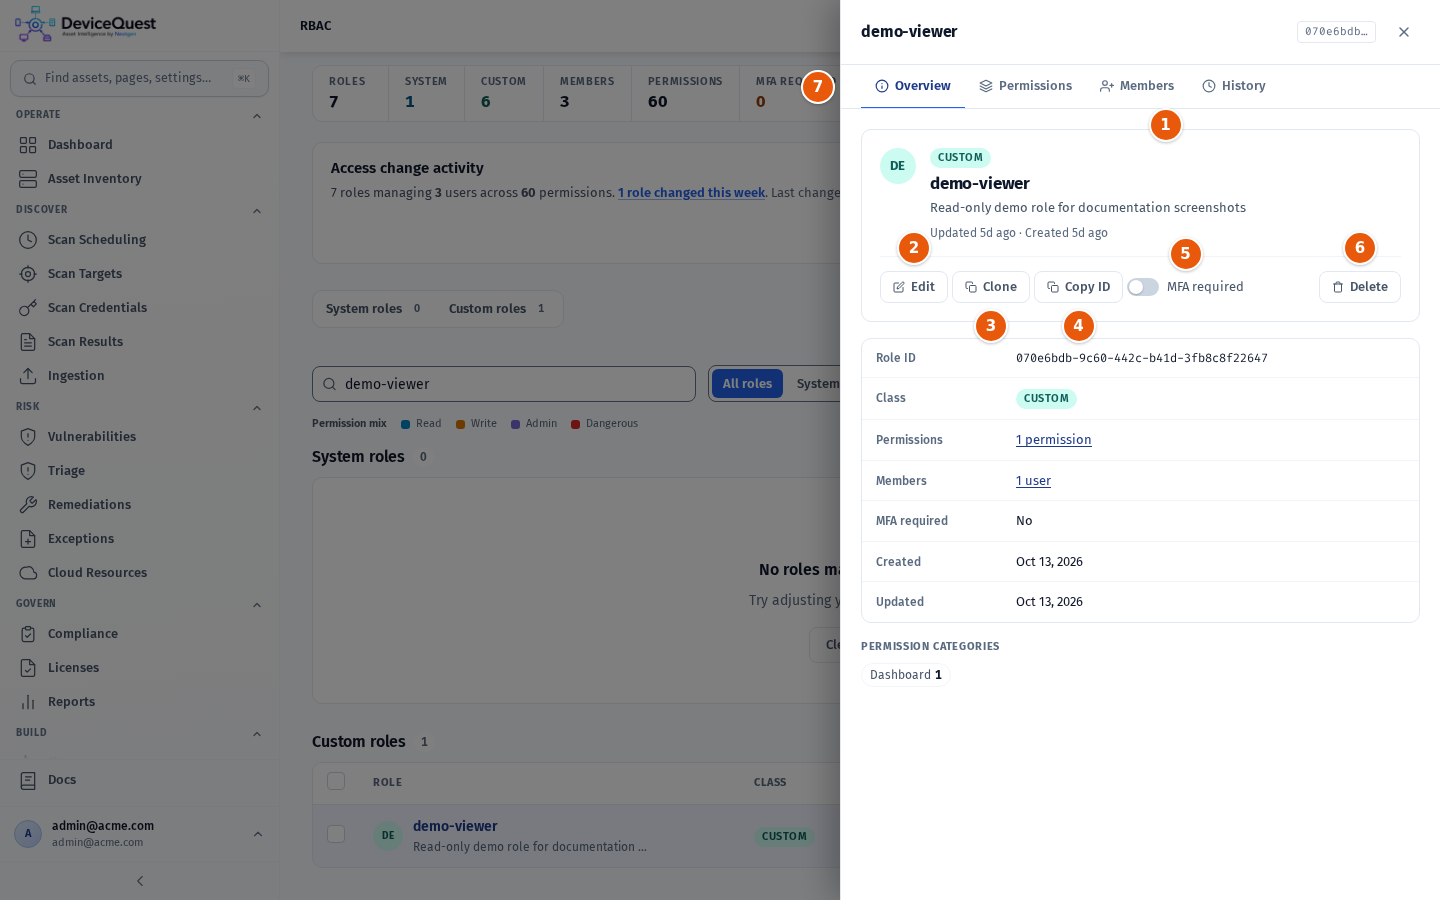Click the DE role avatar in panel

(x=898, y=166)
